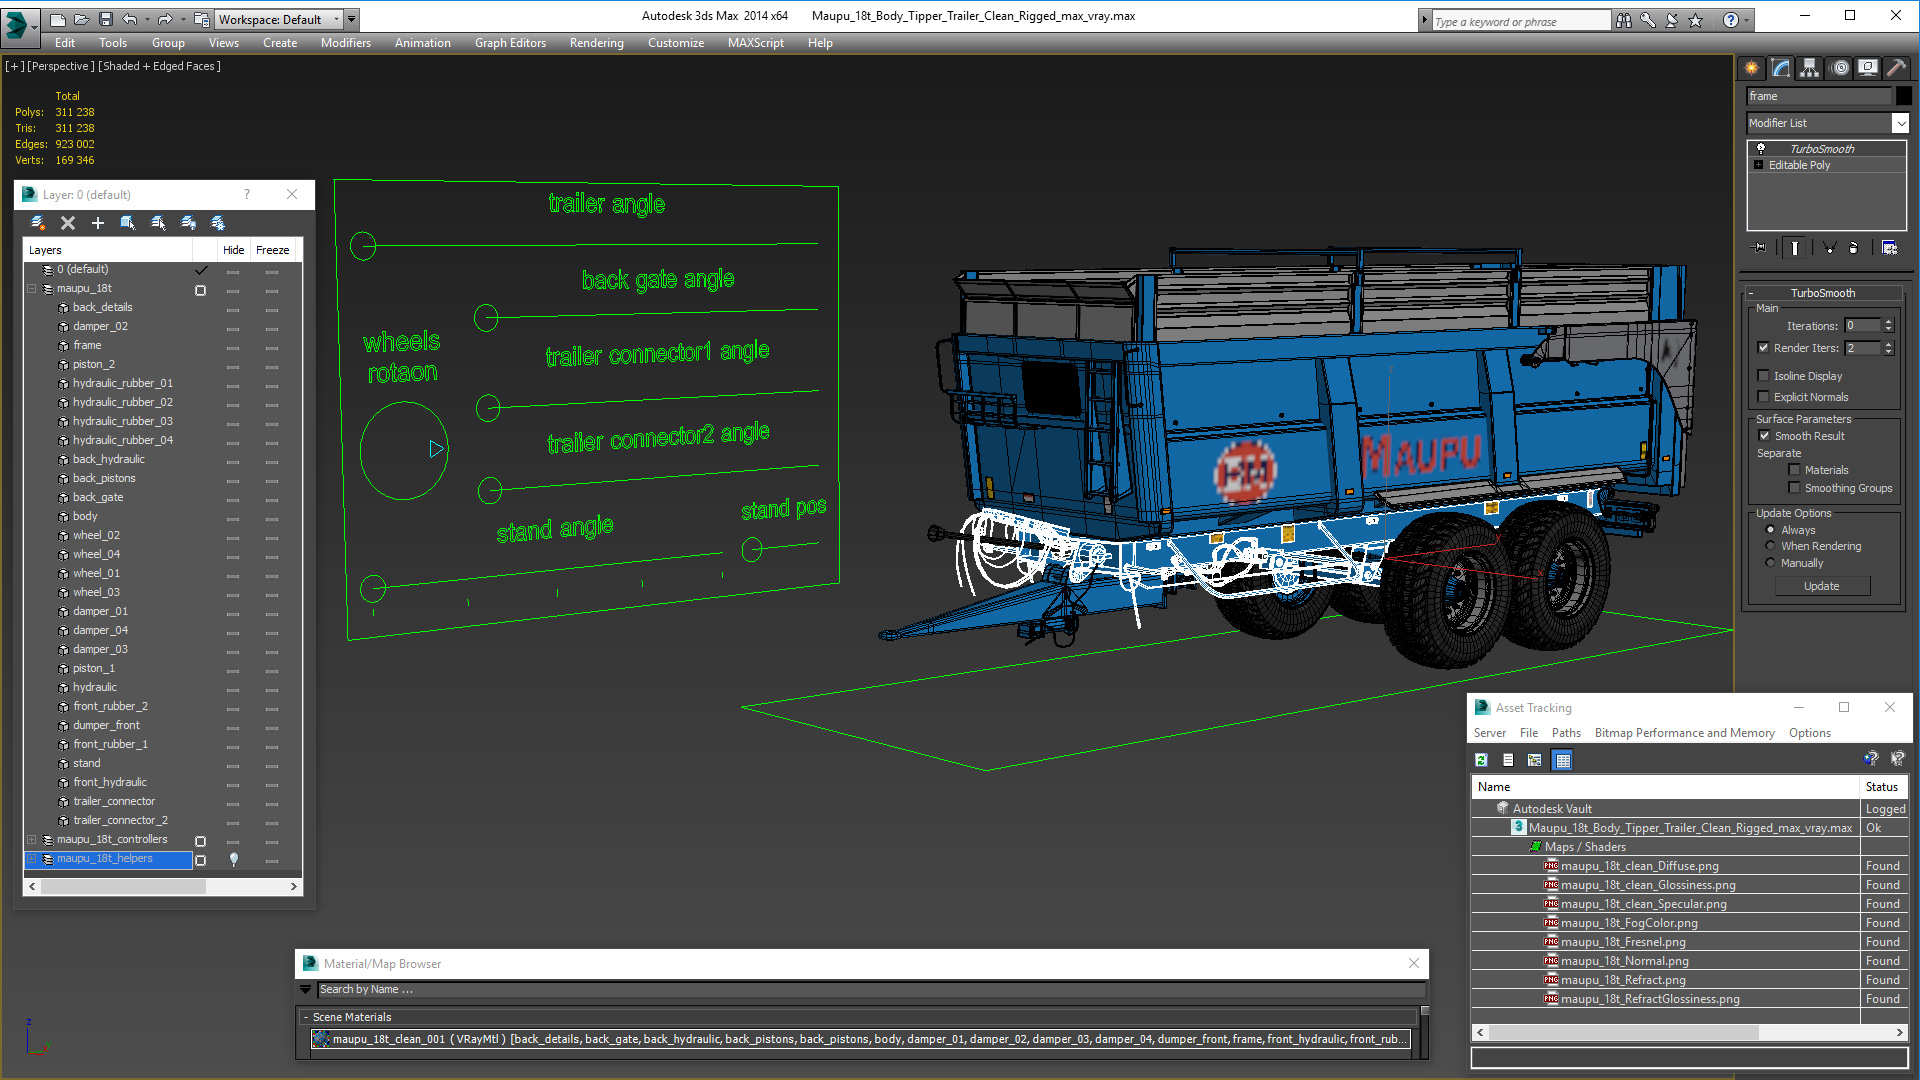This screenshot has height=1080, width=1920.
Task: Enable Separate by Smoothing Groups checkbox
Action: (x=1794, y=488)
